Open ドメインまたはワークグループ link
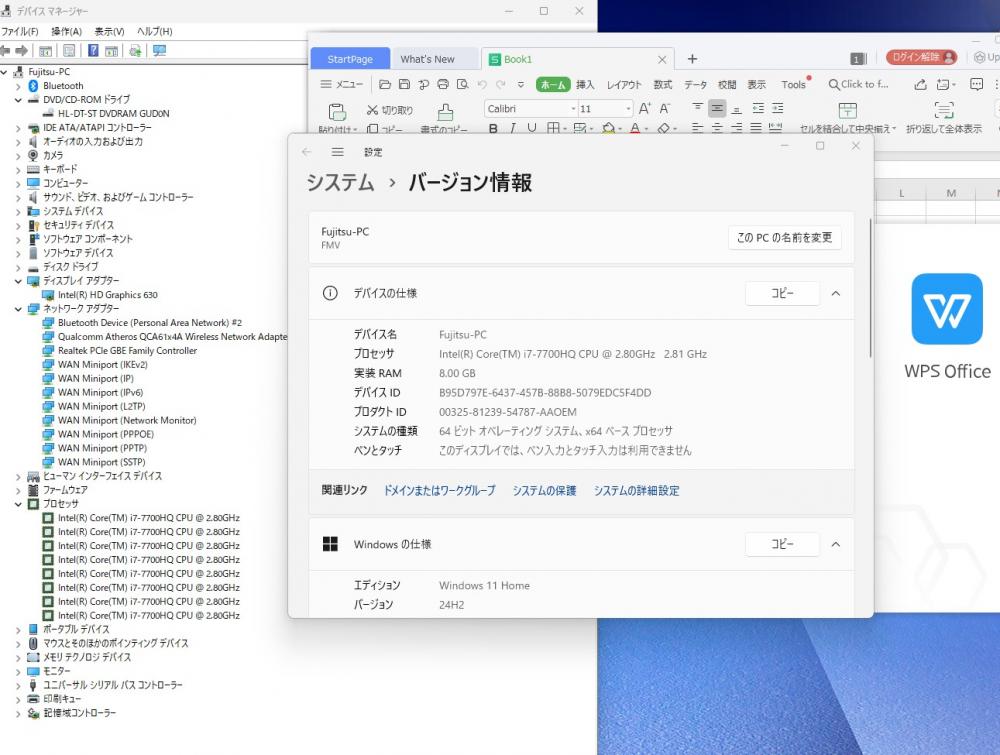 (439, 490)
